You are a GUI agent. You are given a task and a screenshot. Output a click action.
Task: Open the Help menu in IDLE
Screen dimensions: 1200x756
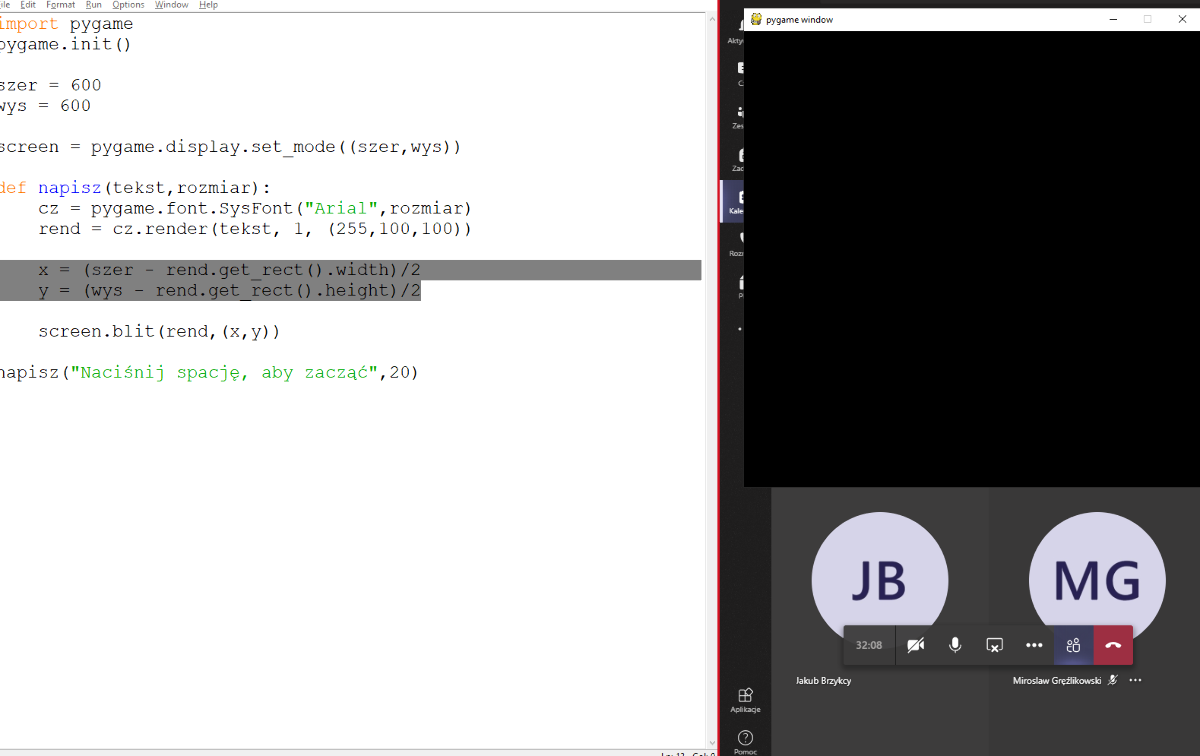point(208,5)
